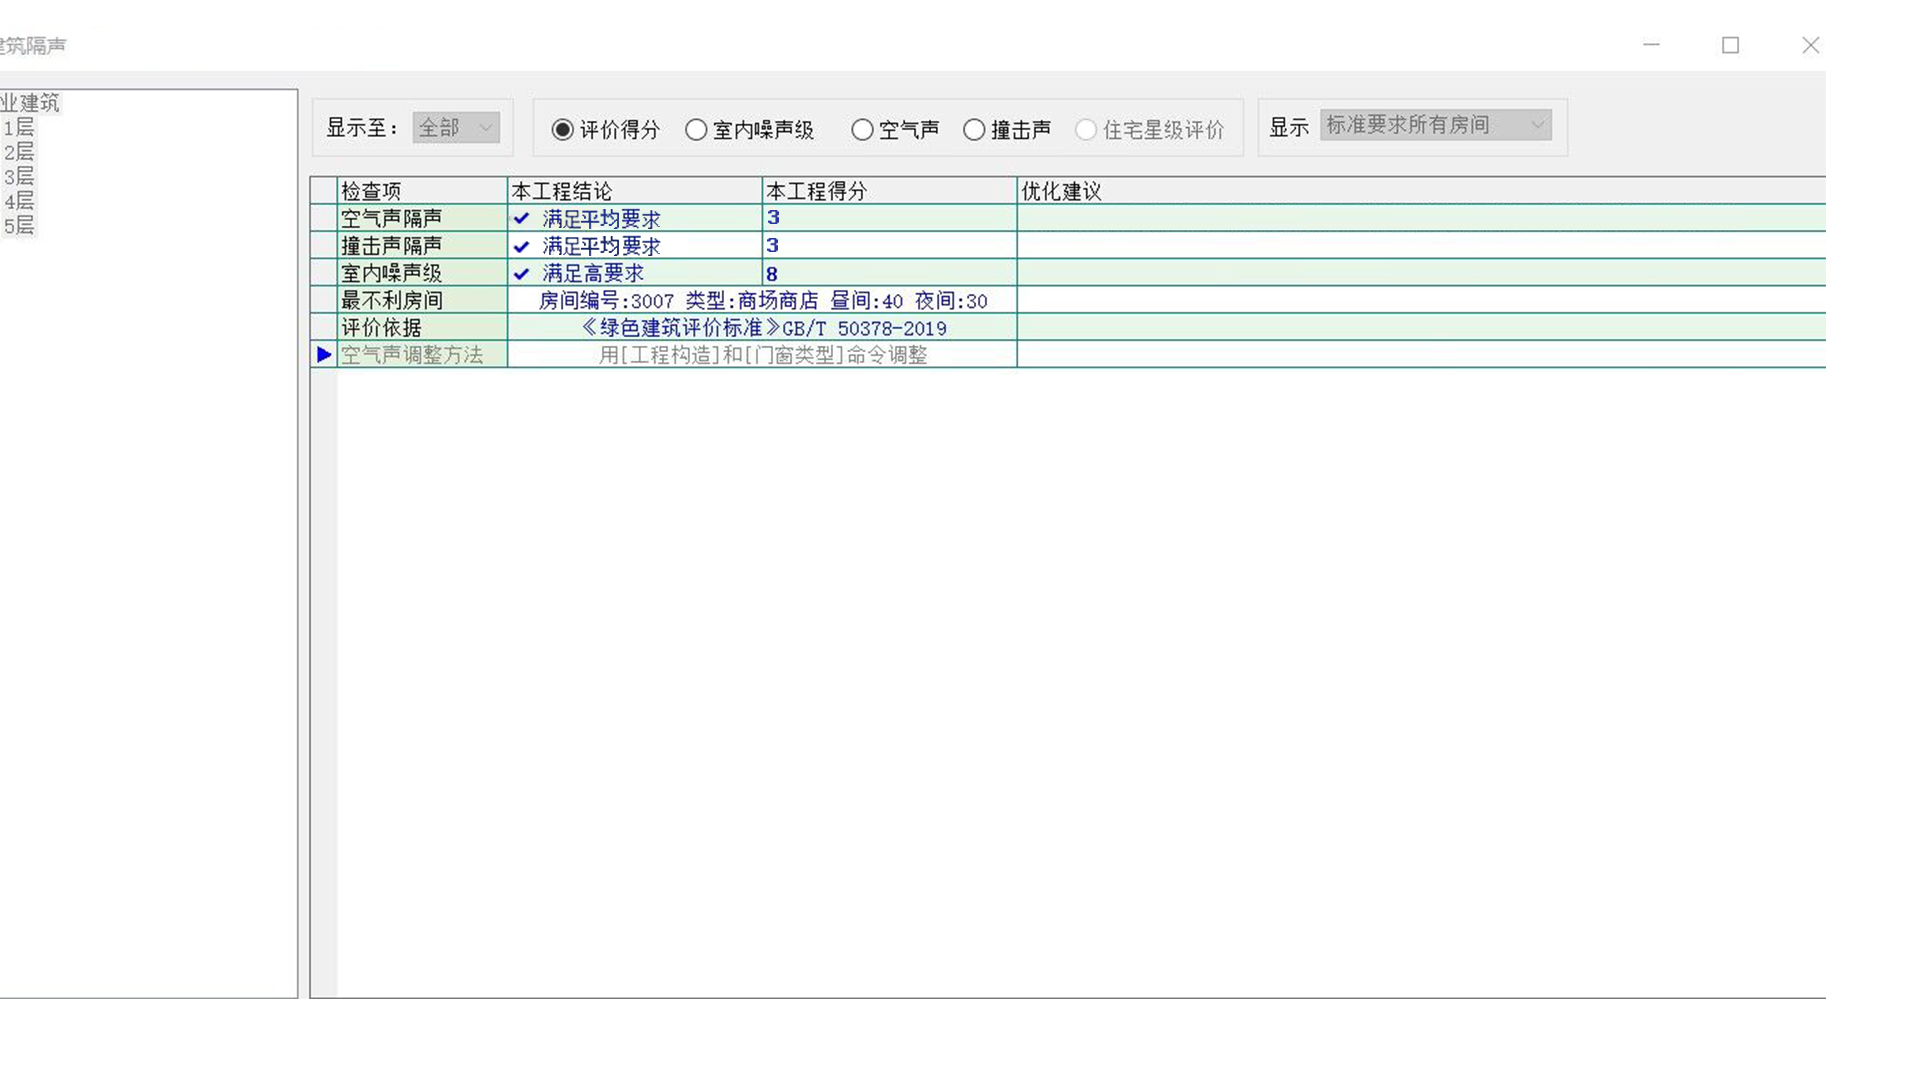Viewport: 1920px width, 1080px height.
Task: Maximize the 建筑隔声 window
Action: pyautogui.click(x=1731, y=45)
